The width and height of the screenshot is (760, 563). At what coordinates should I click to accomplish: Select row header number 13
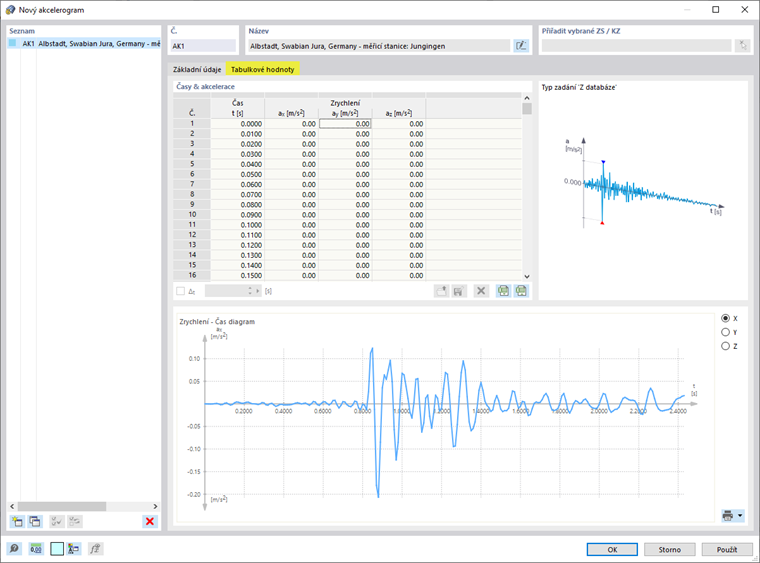tap(192, 245)
